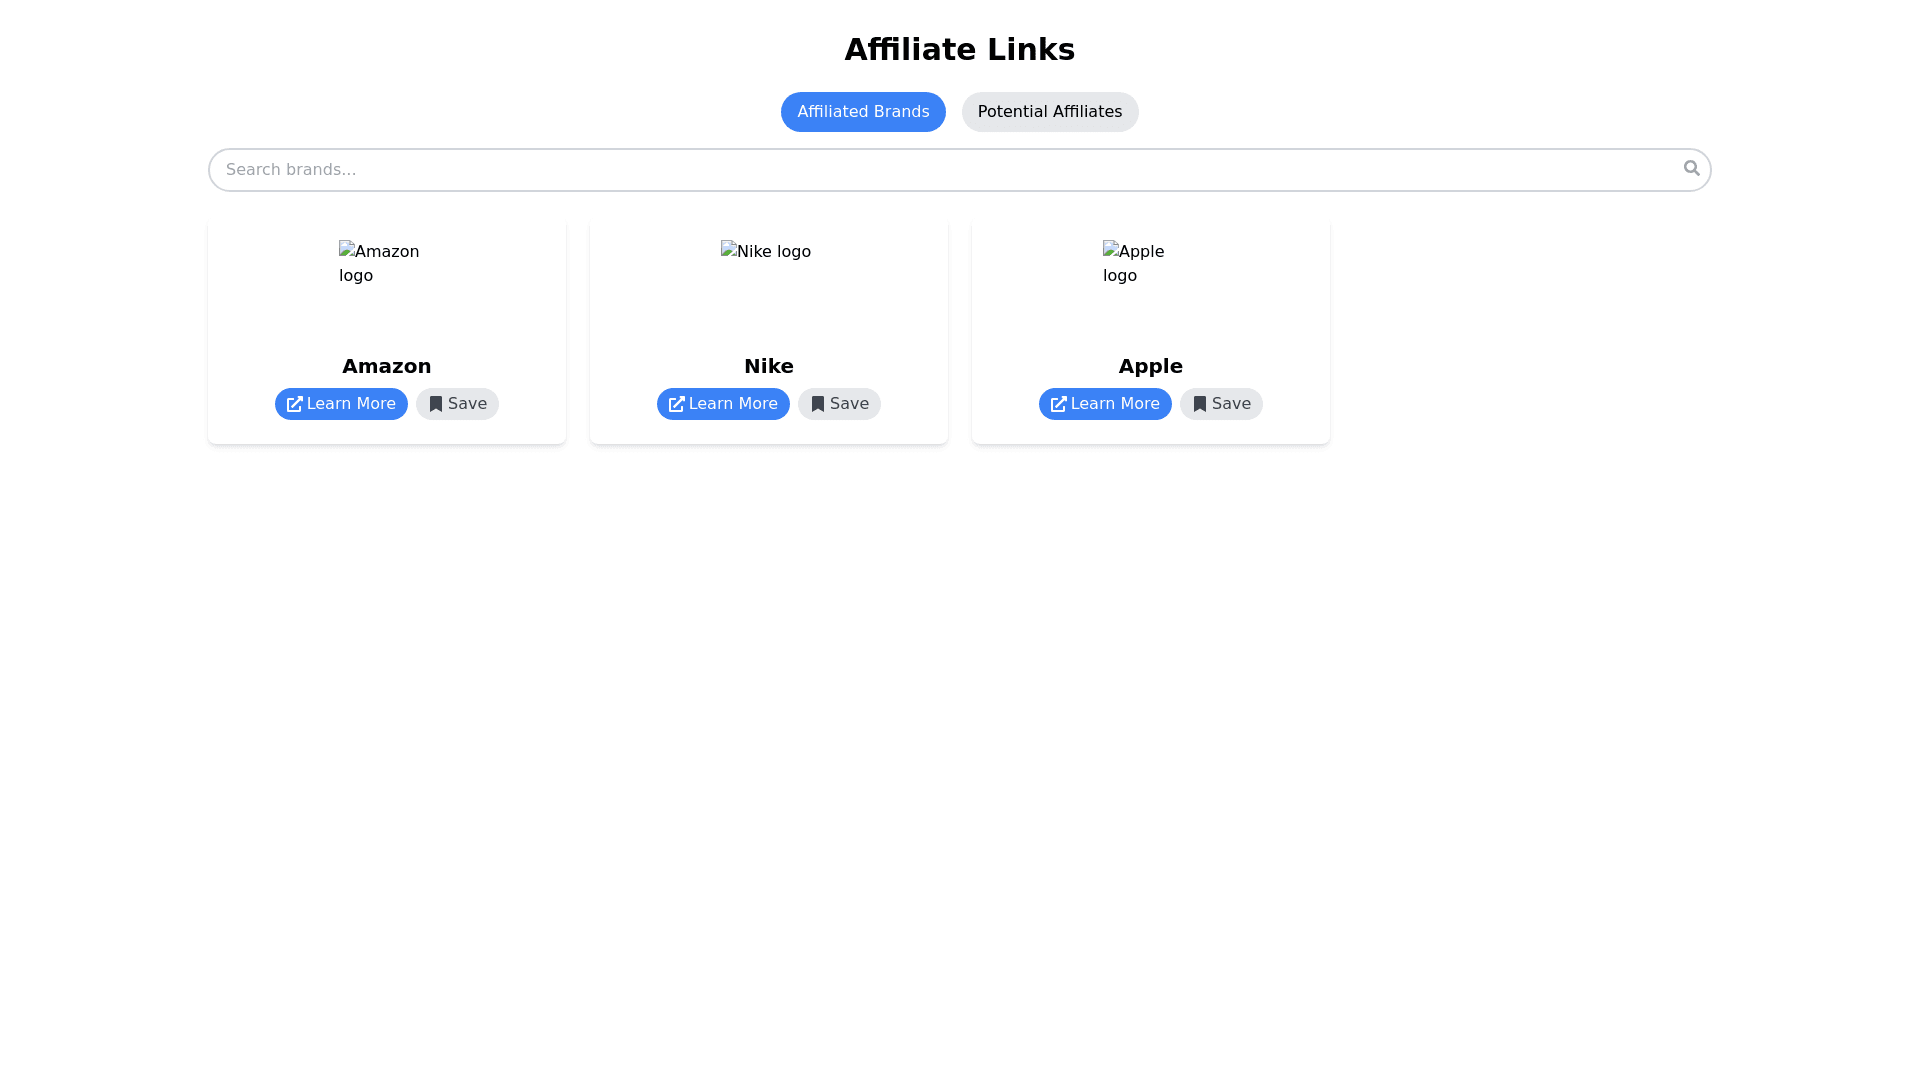Click the external-link icon on Amazon's card
Viewport: 1920px width, 1080px height.
294,405
